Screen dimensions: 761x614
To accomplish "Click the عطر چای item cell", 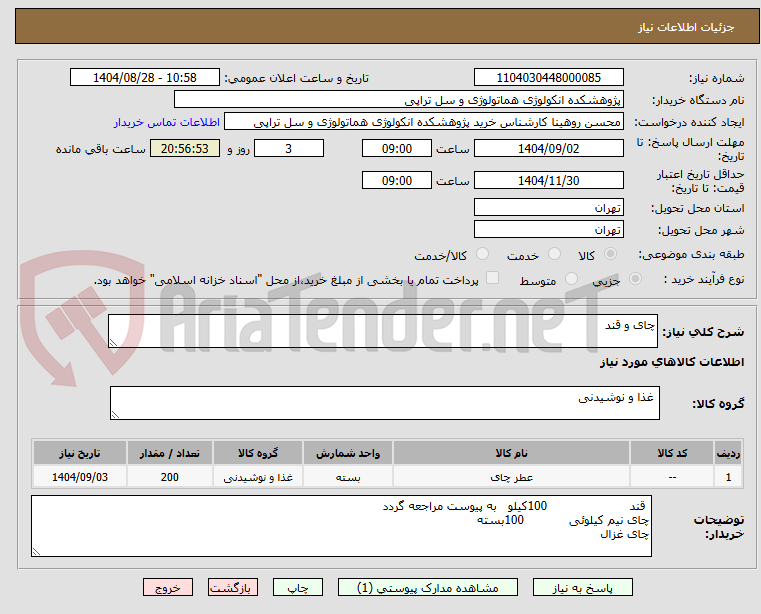I will (x=512, y=477).
